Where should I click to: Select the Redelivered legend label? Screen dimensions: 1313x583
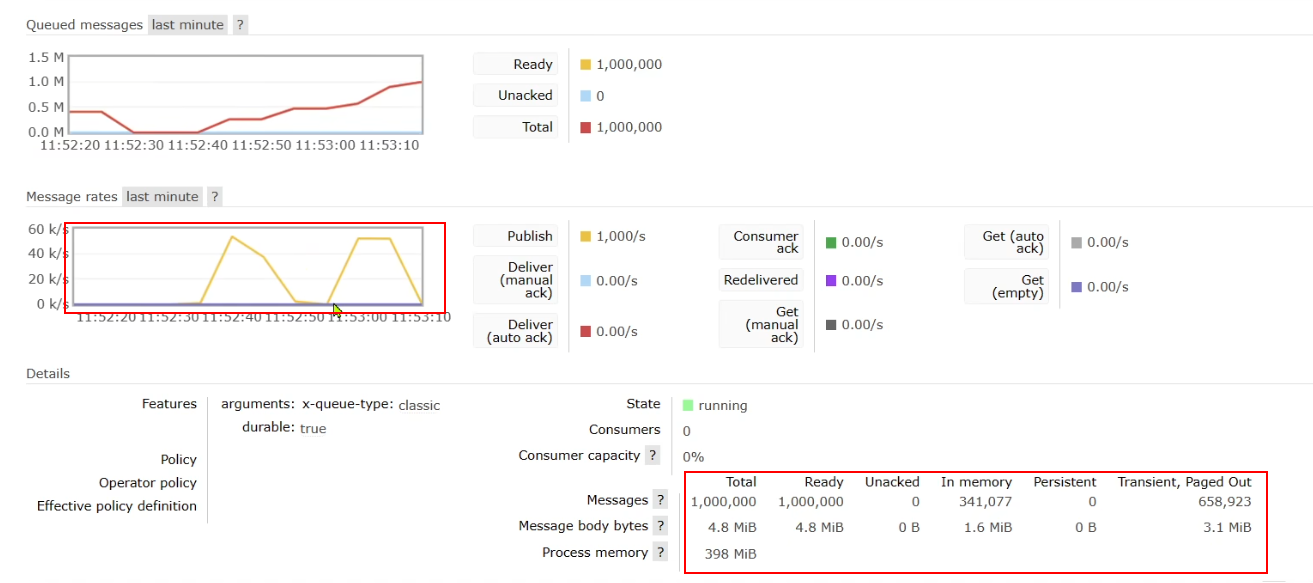(x=760, y=280)
